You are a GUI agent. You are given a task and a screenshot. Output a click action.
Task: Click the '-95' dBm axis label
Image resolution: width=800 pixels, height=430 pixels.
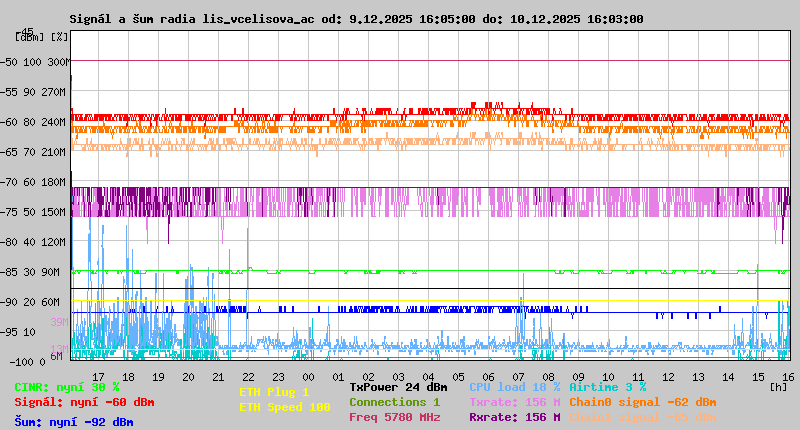(x=9, y=332)
